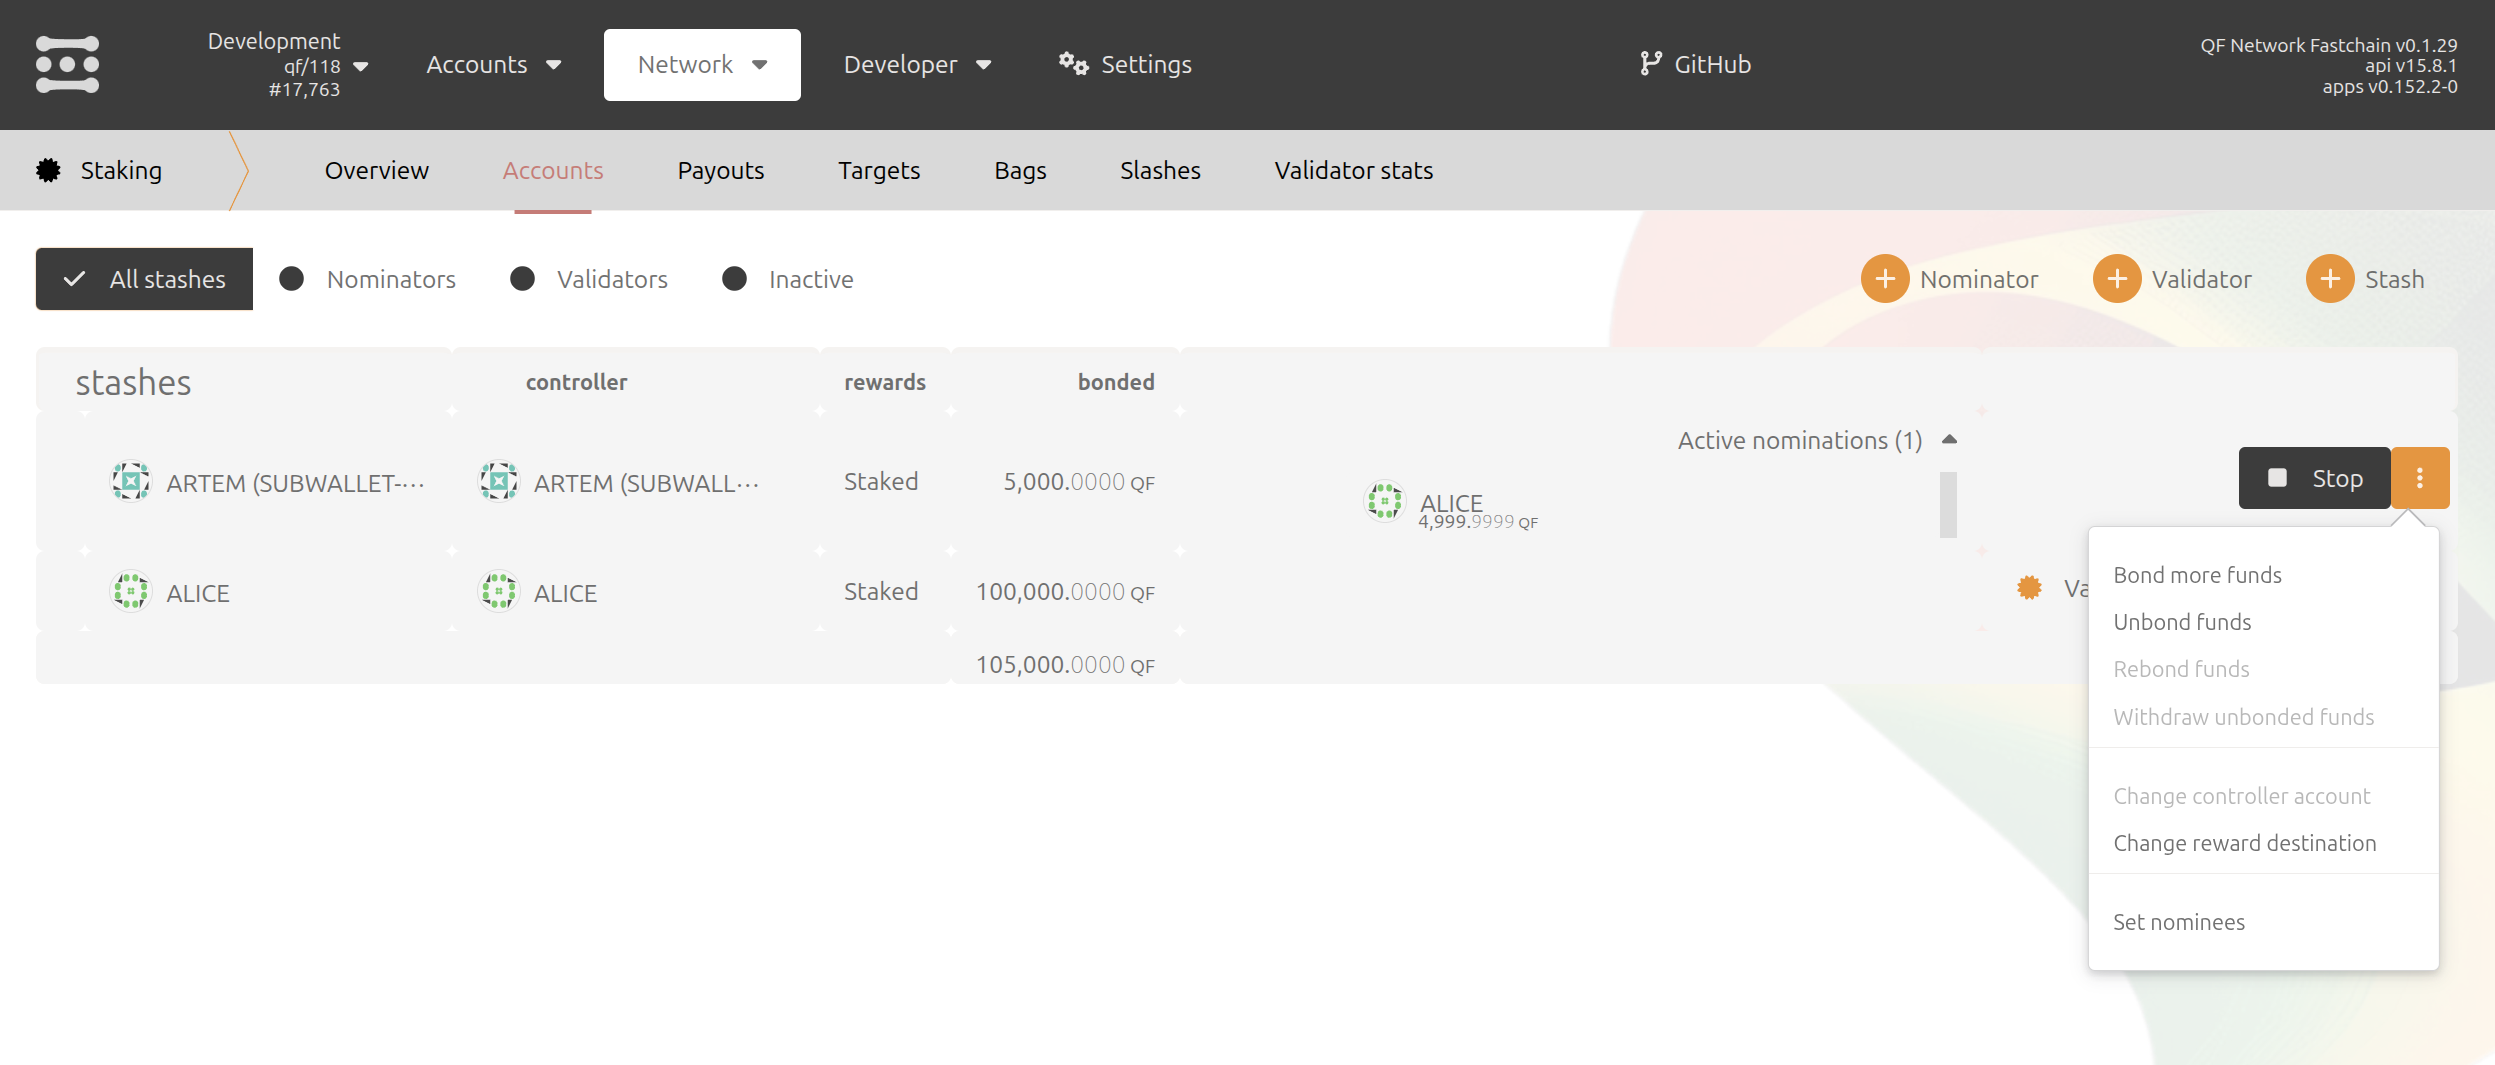Image resolution: width=2495 pixels, height=1065 pixels.
Task: Select Set nominees menu entry
Action: coord(2178,922)
